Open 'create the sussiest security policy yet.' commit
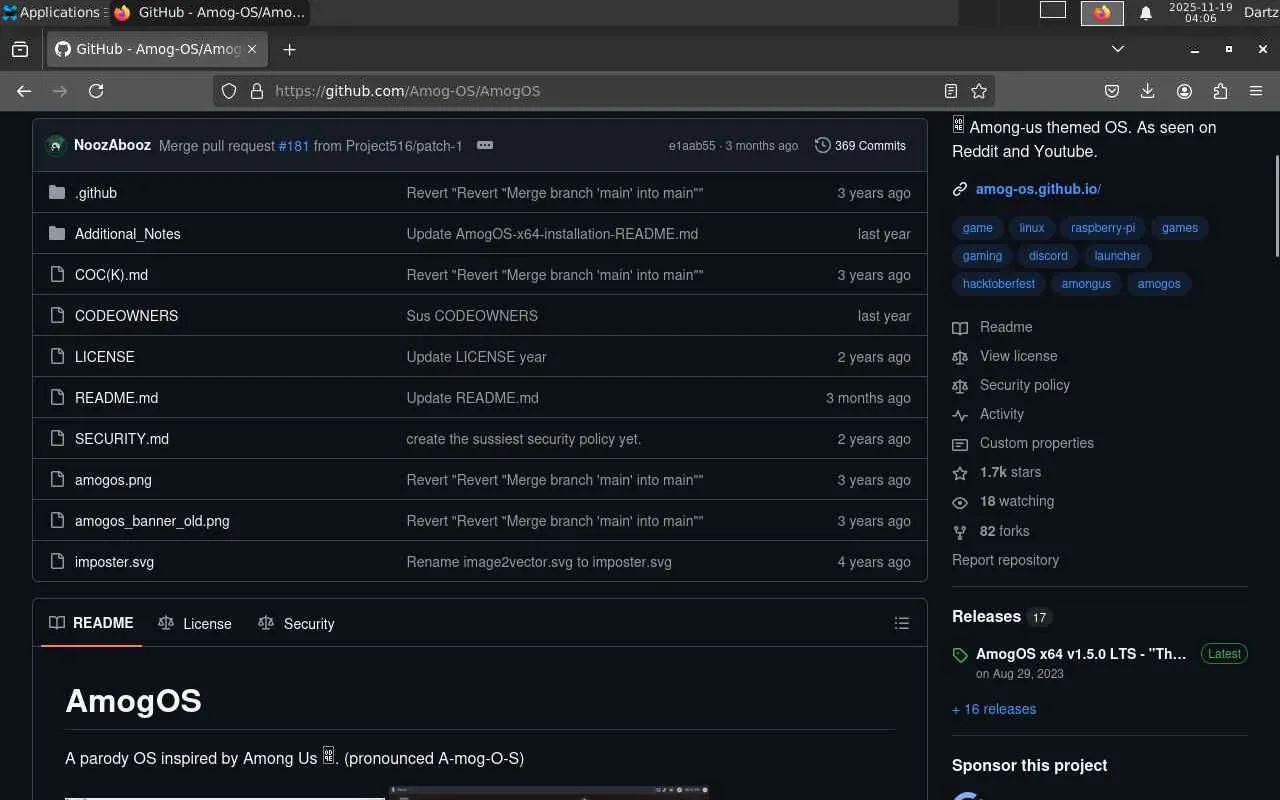This screenshot has height=800, width=1280. pos(524,439)
